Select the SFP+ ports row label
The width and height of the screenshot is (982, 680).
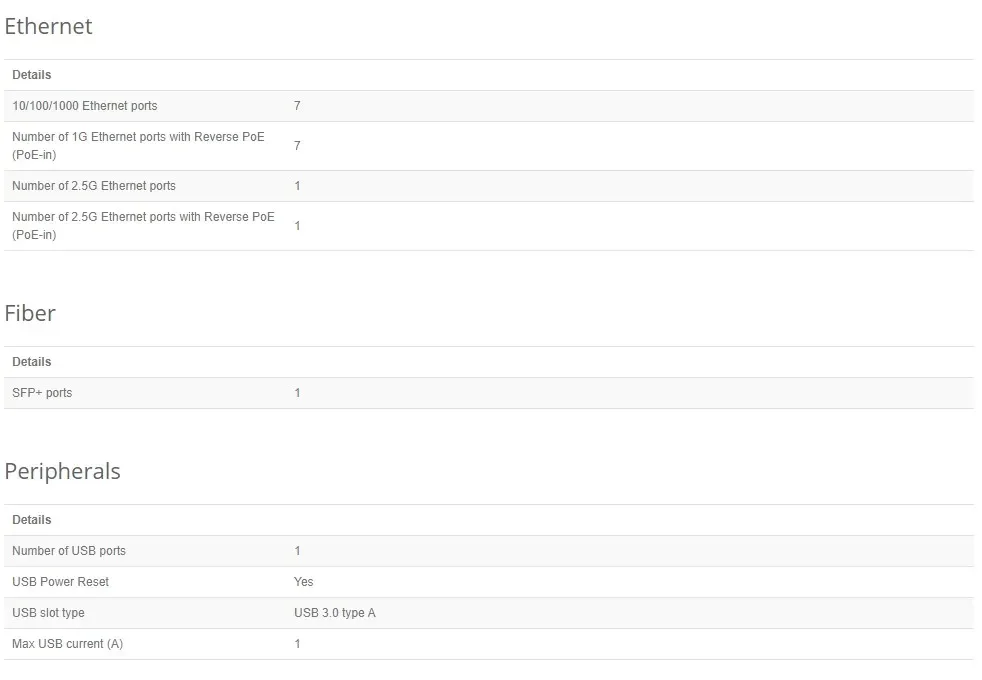pyautogui.click(x=42, y=393)
